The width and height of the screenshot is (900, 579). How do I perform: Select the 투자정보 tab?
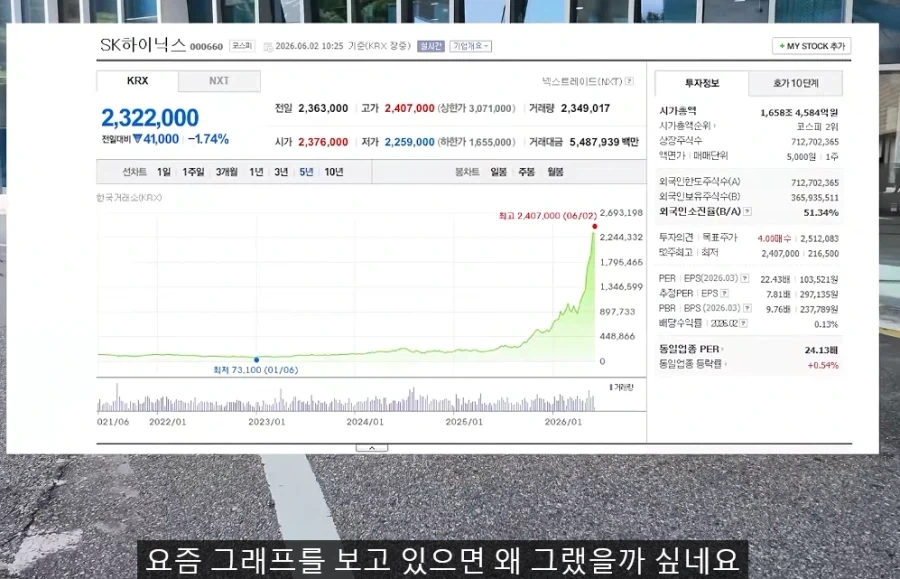click(x=701, y=83)
